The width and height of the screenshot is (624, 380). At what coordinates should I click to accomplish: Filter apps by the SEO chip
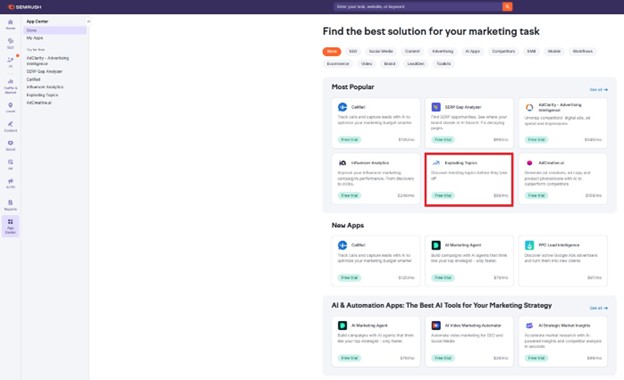point(353,51)
